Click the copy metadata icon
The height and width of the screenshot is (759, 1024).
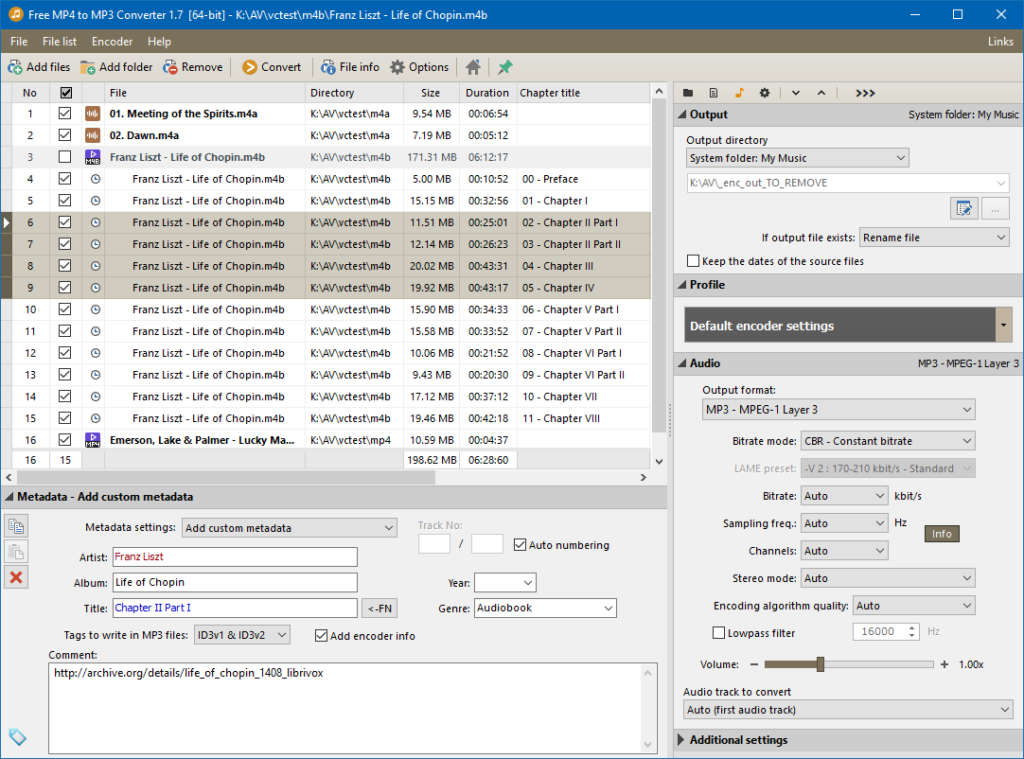coord(16,526)
